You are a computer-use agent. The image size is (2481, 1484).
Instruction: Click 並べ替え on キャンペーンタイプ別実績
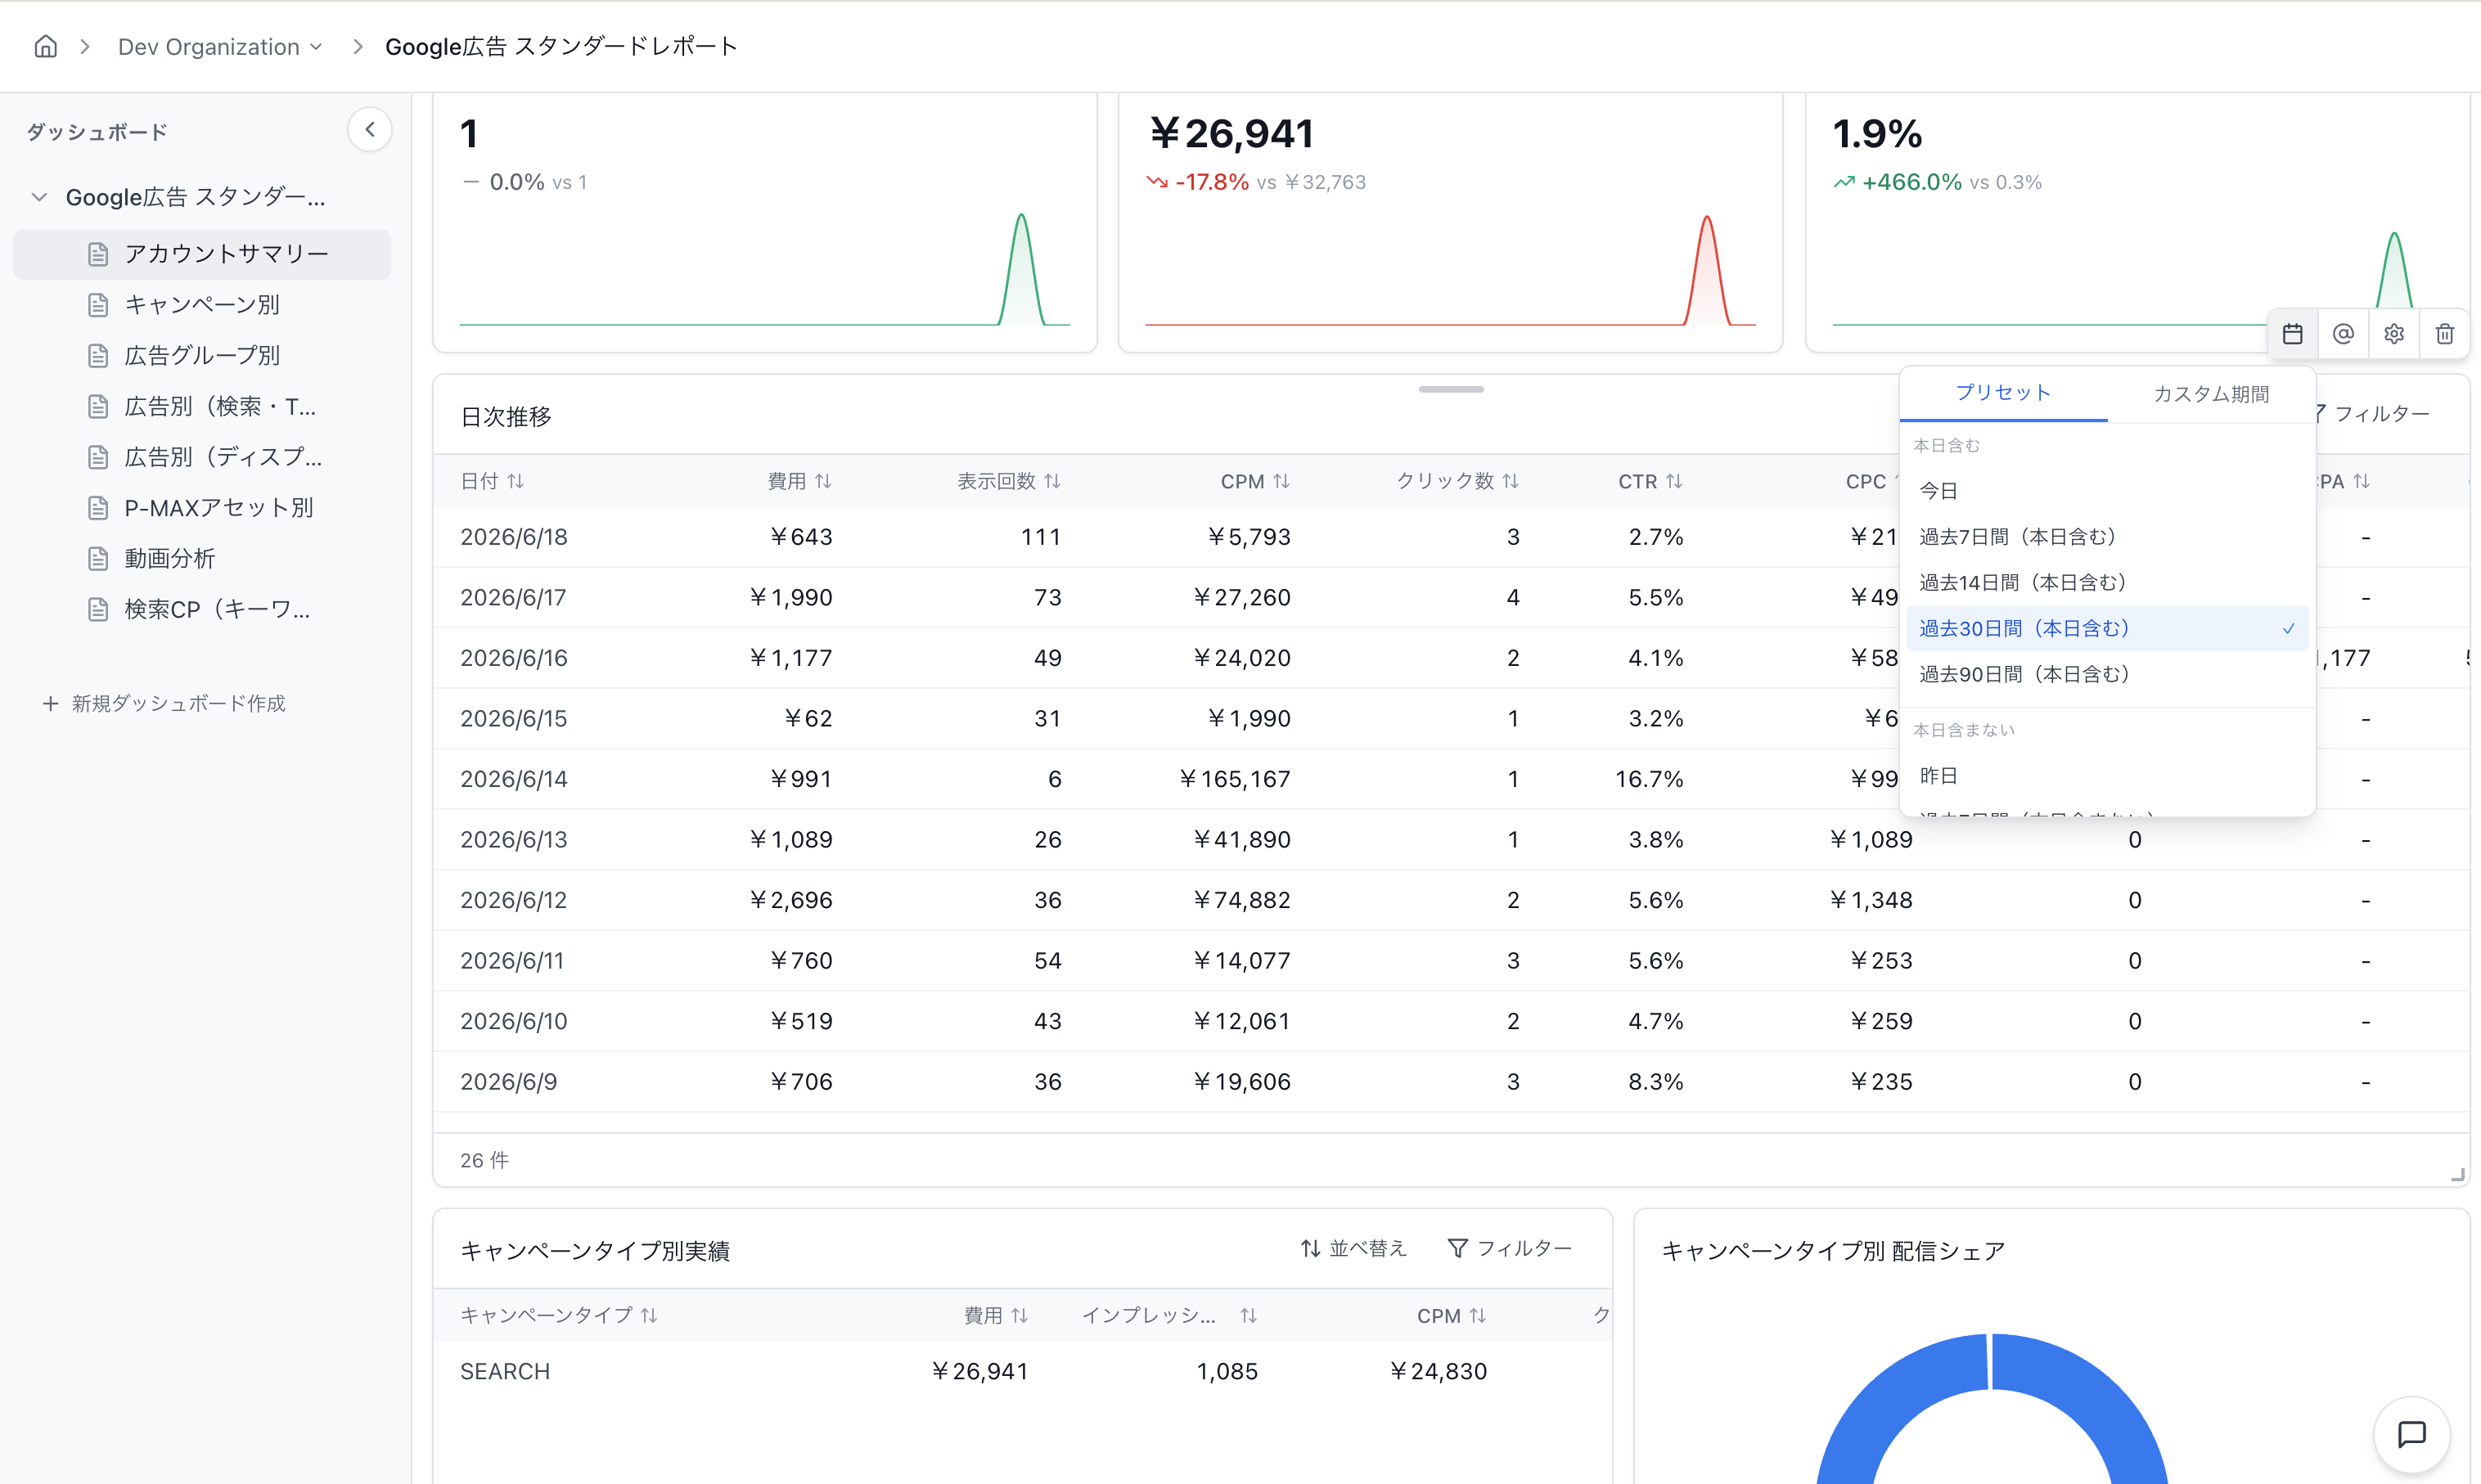1353,1249
